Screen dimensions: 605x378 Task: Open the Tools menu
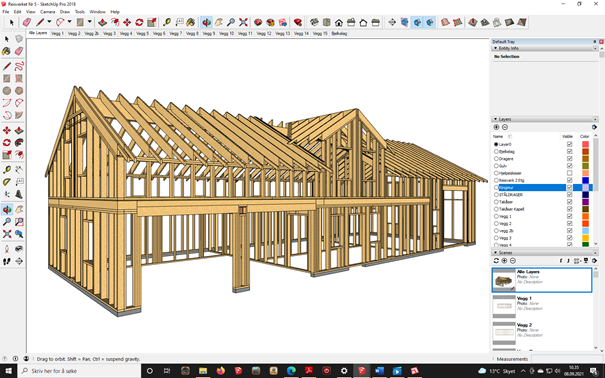pyautogui.click(x=79, y=12)
